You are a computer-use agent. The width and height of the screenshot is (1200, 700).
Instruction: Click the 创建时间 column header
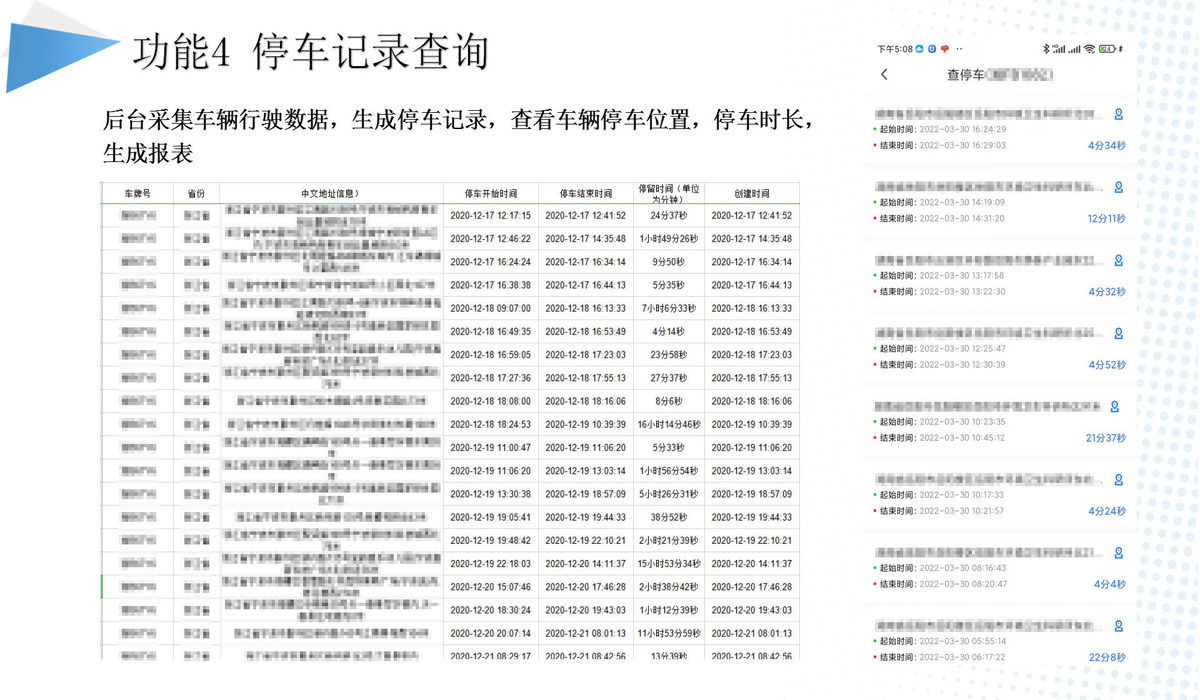[751, 193]
